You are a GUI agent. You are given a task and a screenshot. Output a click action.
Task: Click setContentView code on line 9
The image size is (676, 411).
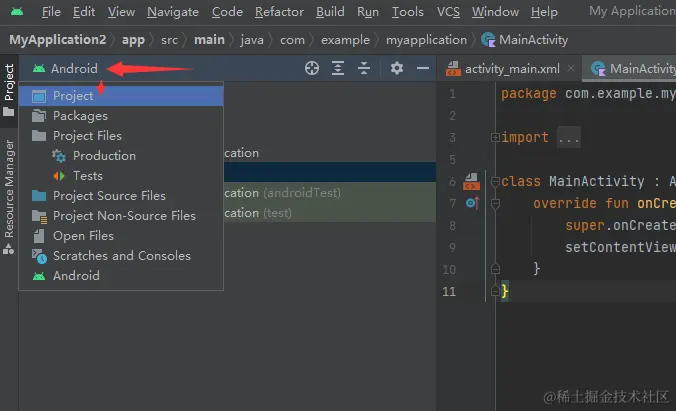(x=620, y=247)
